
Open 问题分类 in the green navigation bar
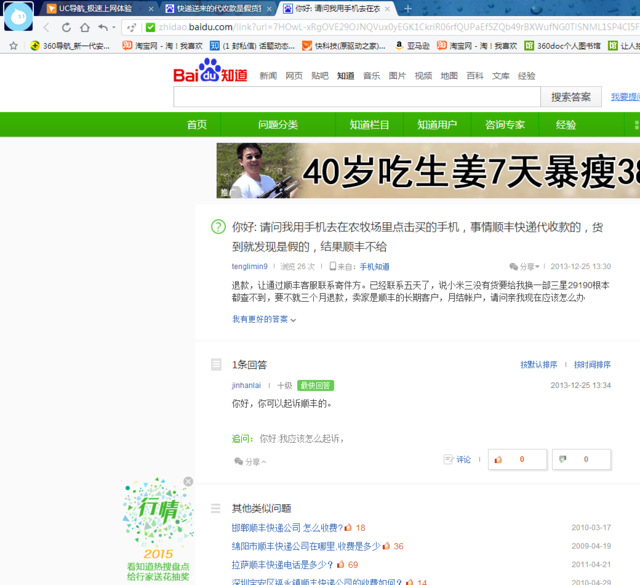[278, 125]
